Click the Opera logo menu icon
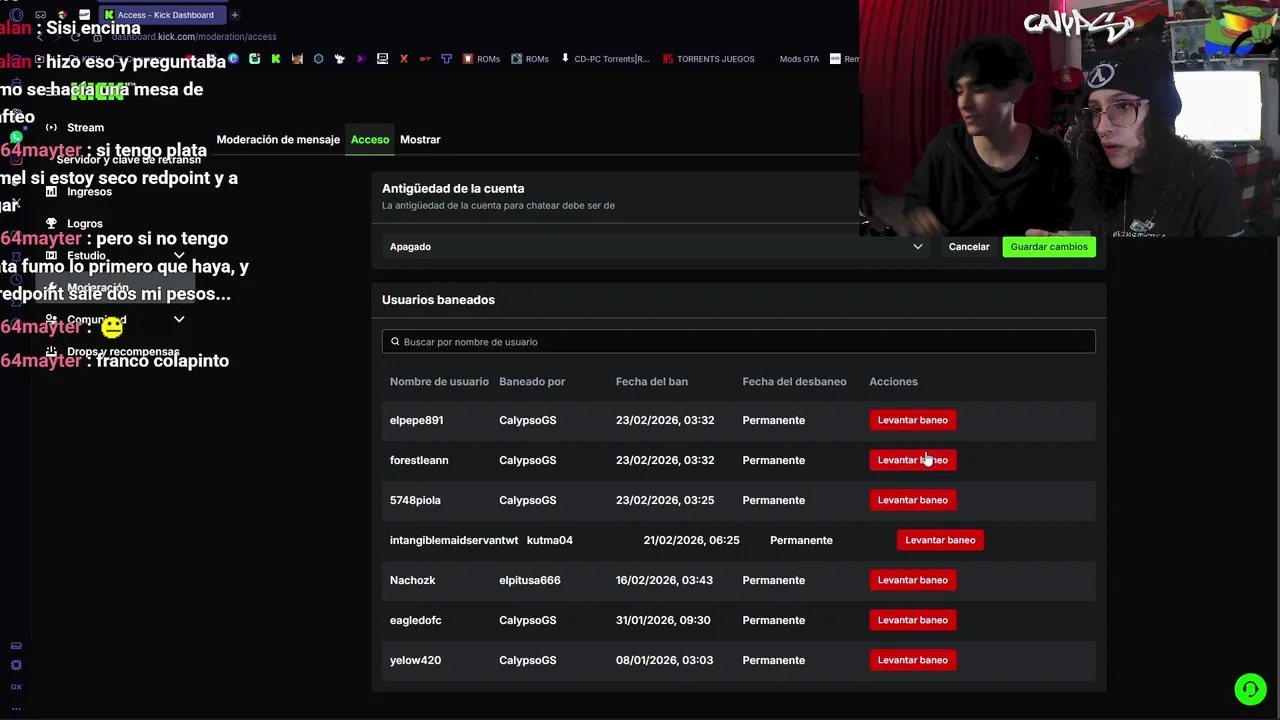 click(x=16, y=15)
